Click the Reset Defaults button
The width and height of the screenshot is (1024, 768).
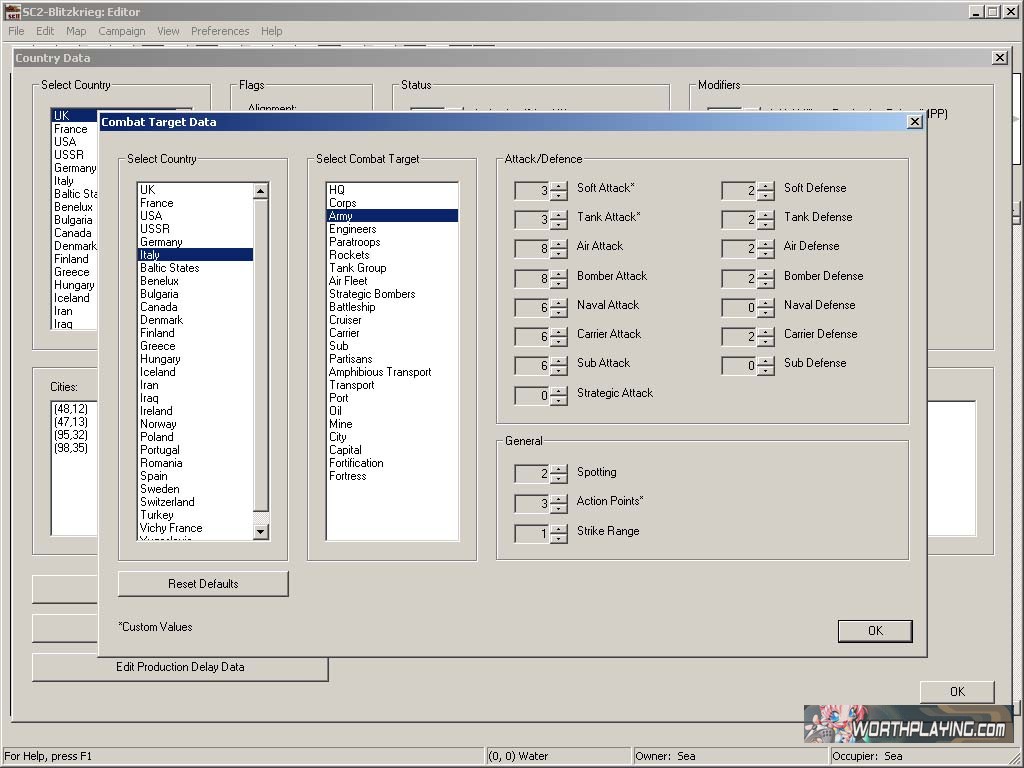pyautogui.click(x=203, y=584)
